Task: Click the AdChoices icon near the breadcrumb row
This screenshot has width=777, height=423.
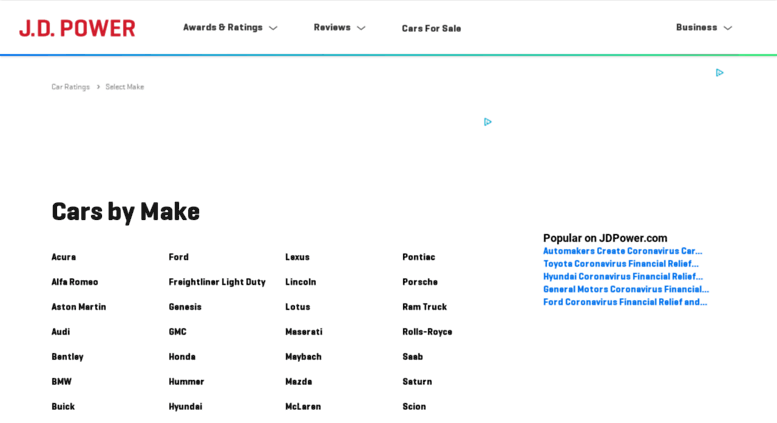Action: point(720,73)
